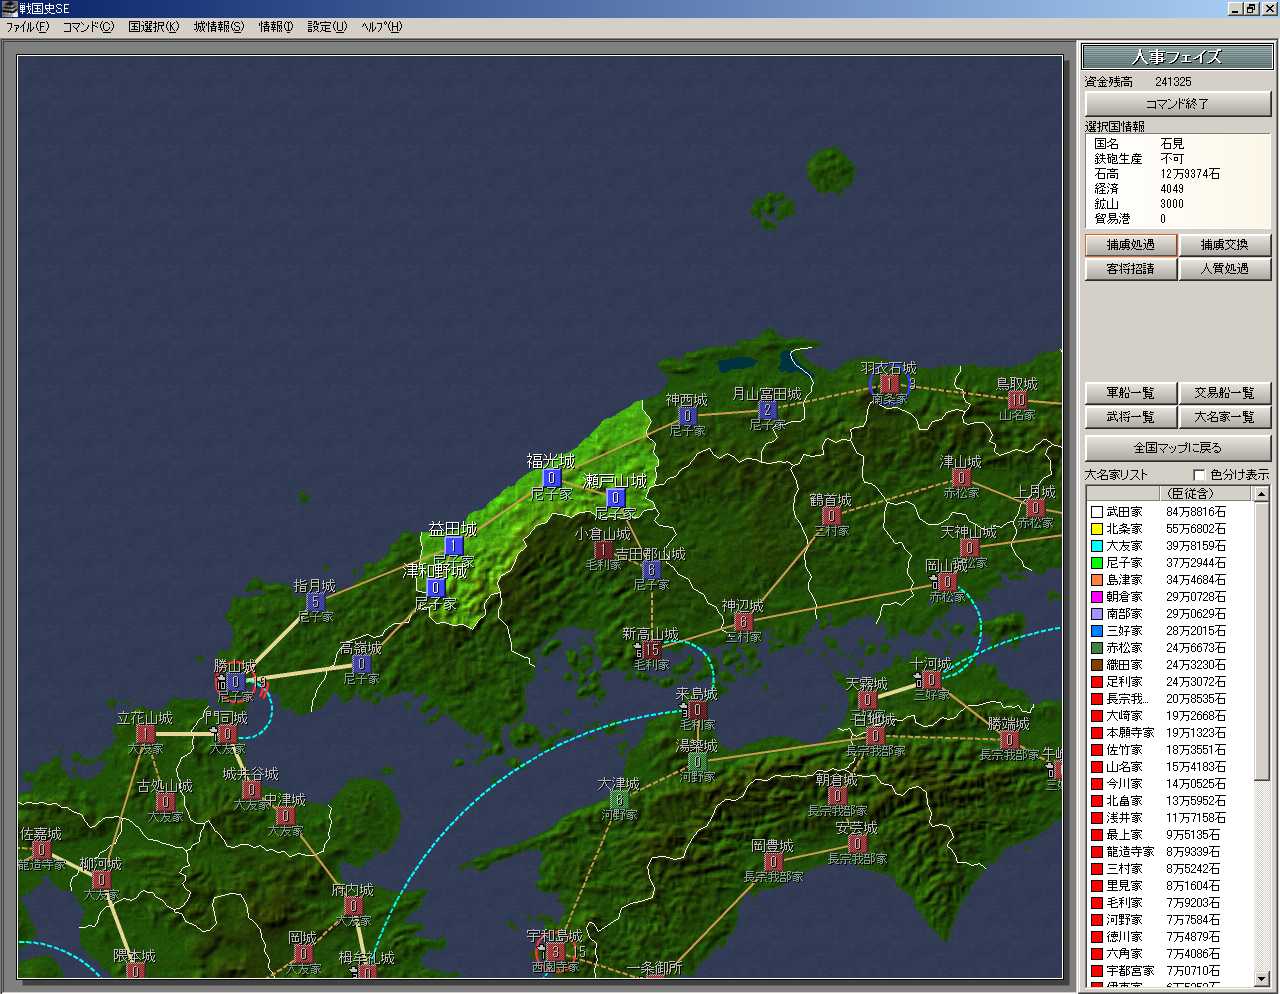Click the 府内城 castle marker
Screen dimensions: 1280x994
click(353, 906)
